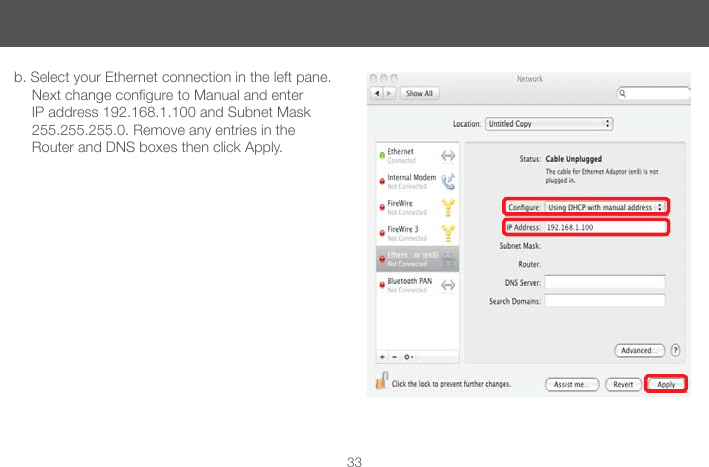The image size is (709, 467).
Task: Click the Internal Modem phone icon
Action: click(448, 182)
